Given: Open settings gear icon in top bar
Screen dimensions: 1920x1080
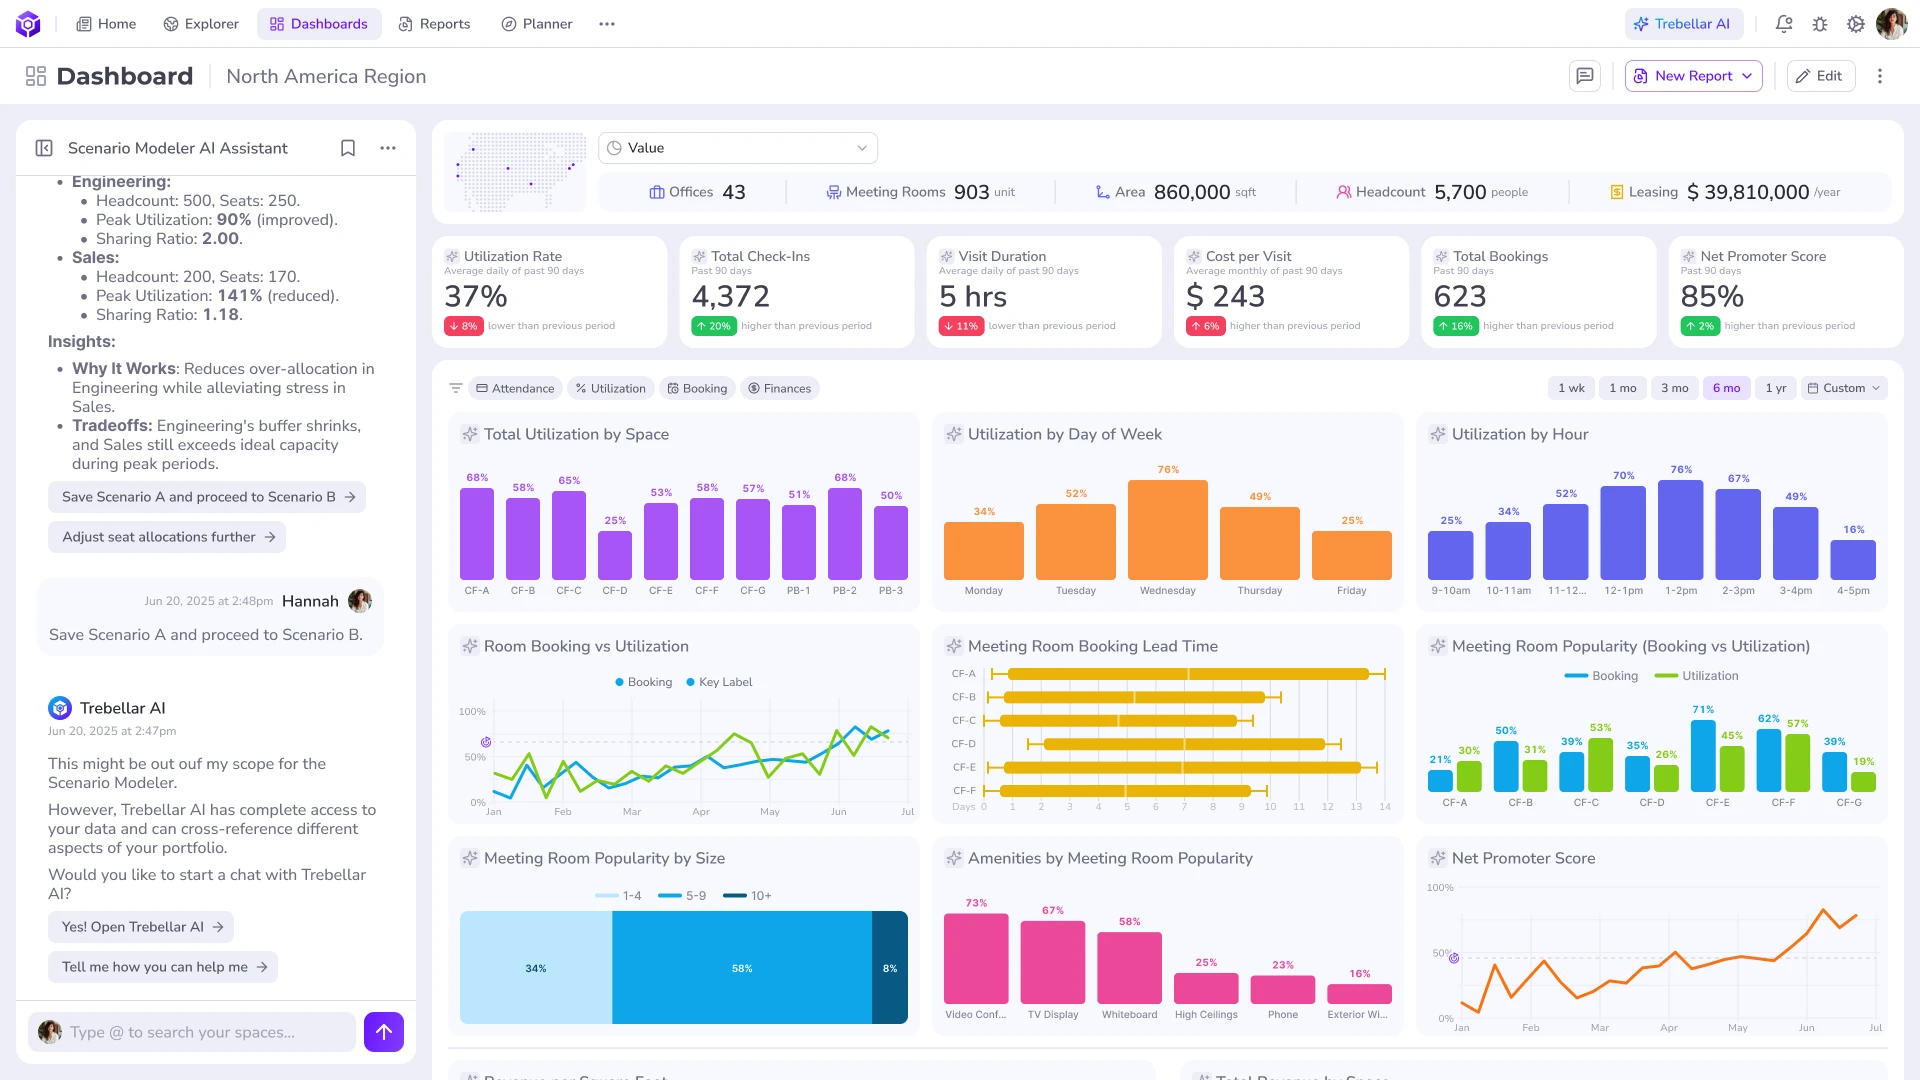Looking at the screenshot, I should [x=1856, y=24].
